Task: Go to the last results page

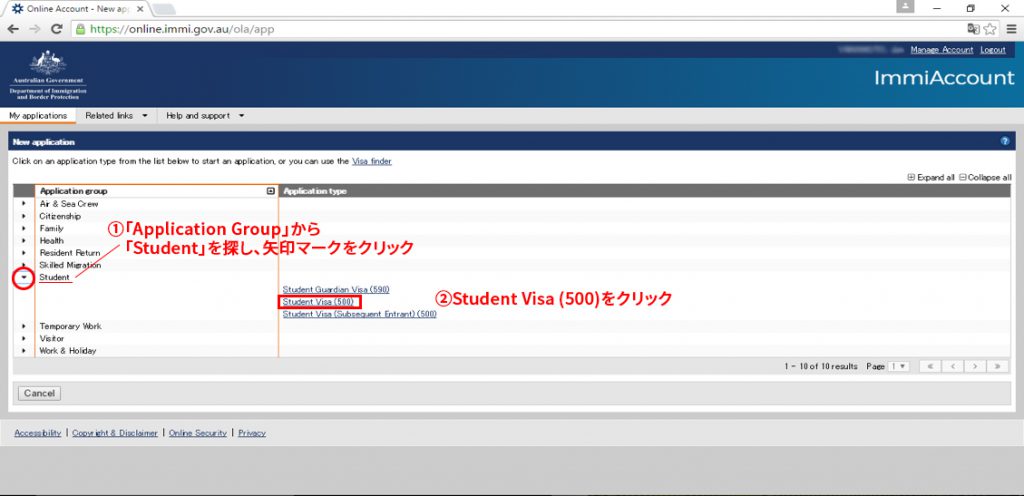Action: click(997, 367)
